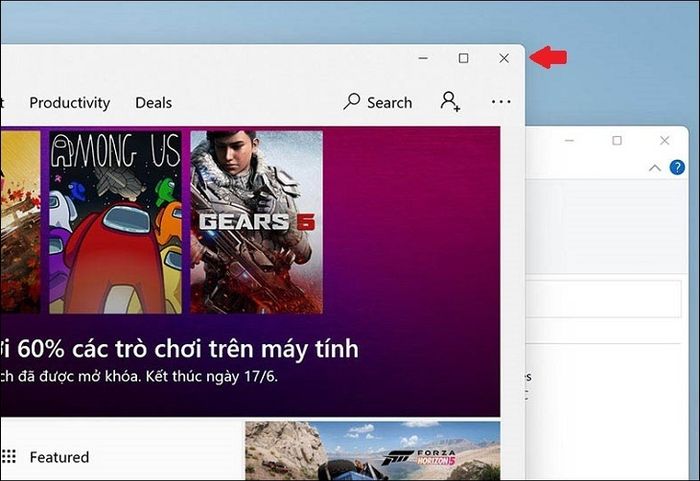The image size is (700, 481).
Task: Switch to the Deals tab
Action: click(x=154, y=103)
